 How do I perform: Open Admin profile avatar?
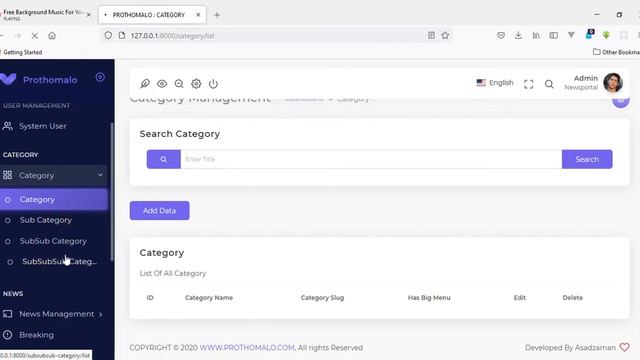point(613,82)
